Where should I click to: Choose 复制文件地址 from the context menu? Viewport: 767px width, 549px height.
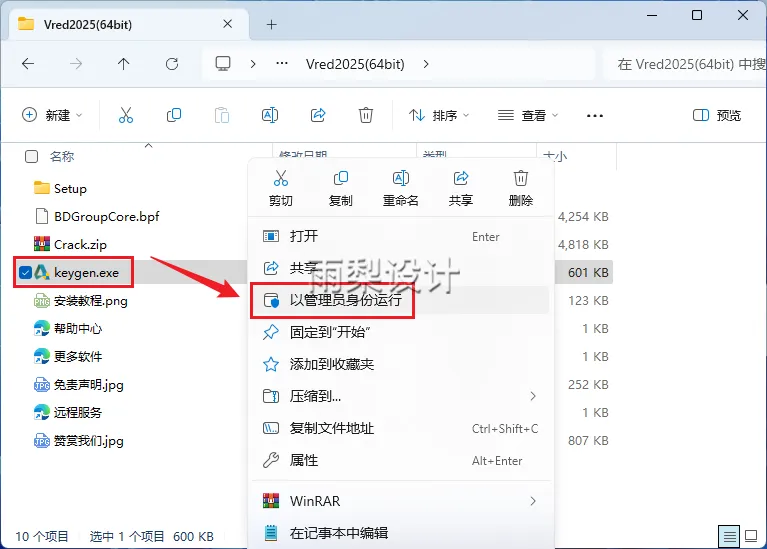point(401,428)
